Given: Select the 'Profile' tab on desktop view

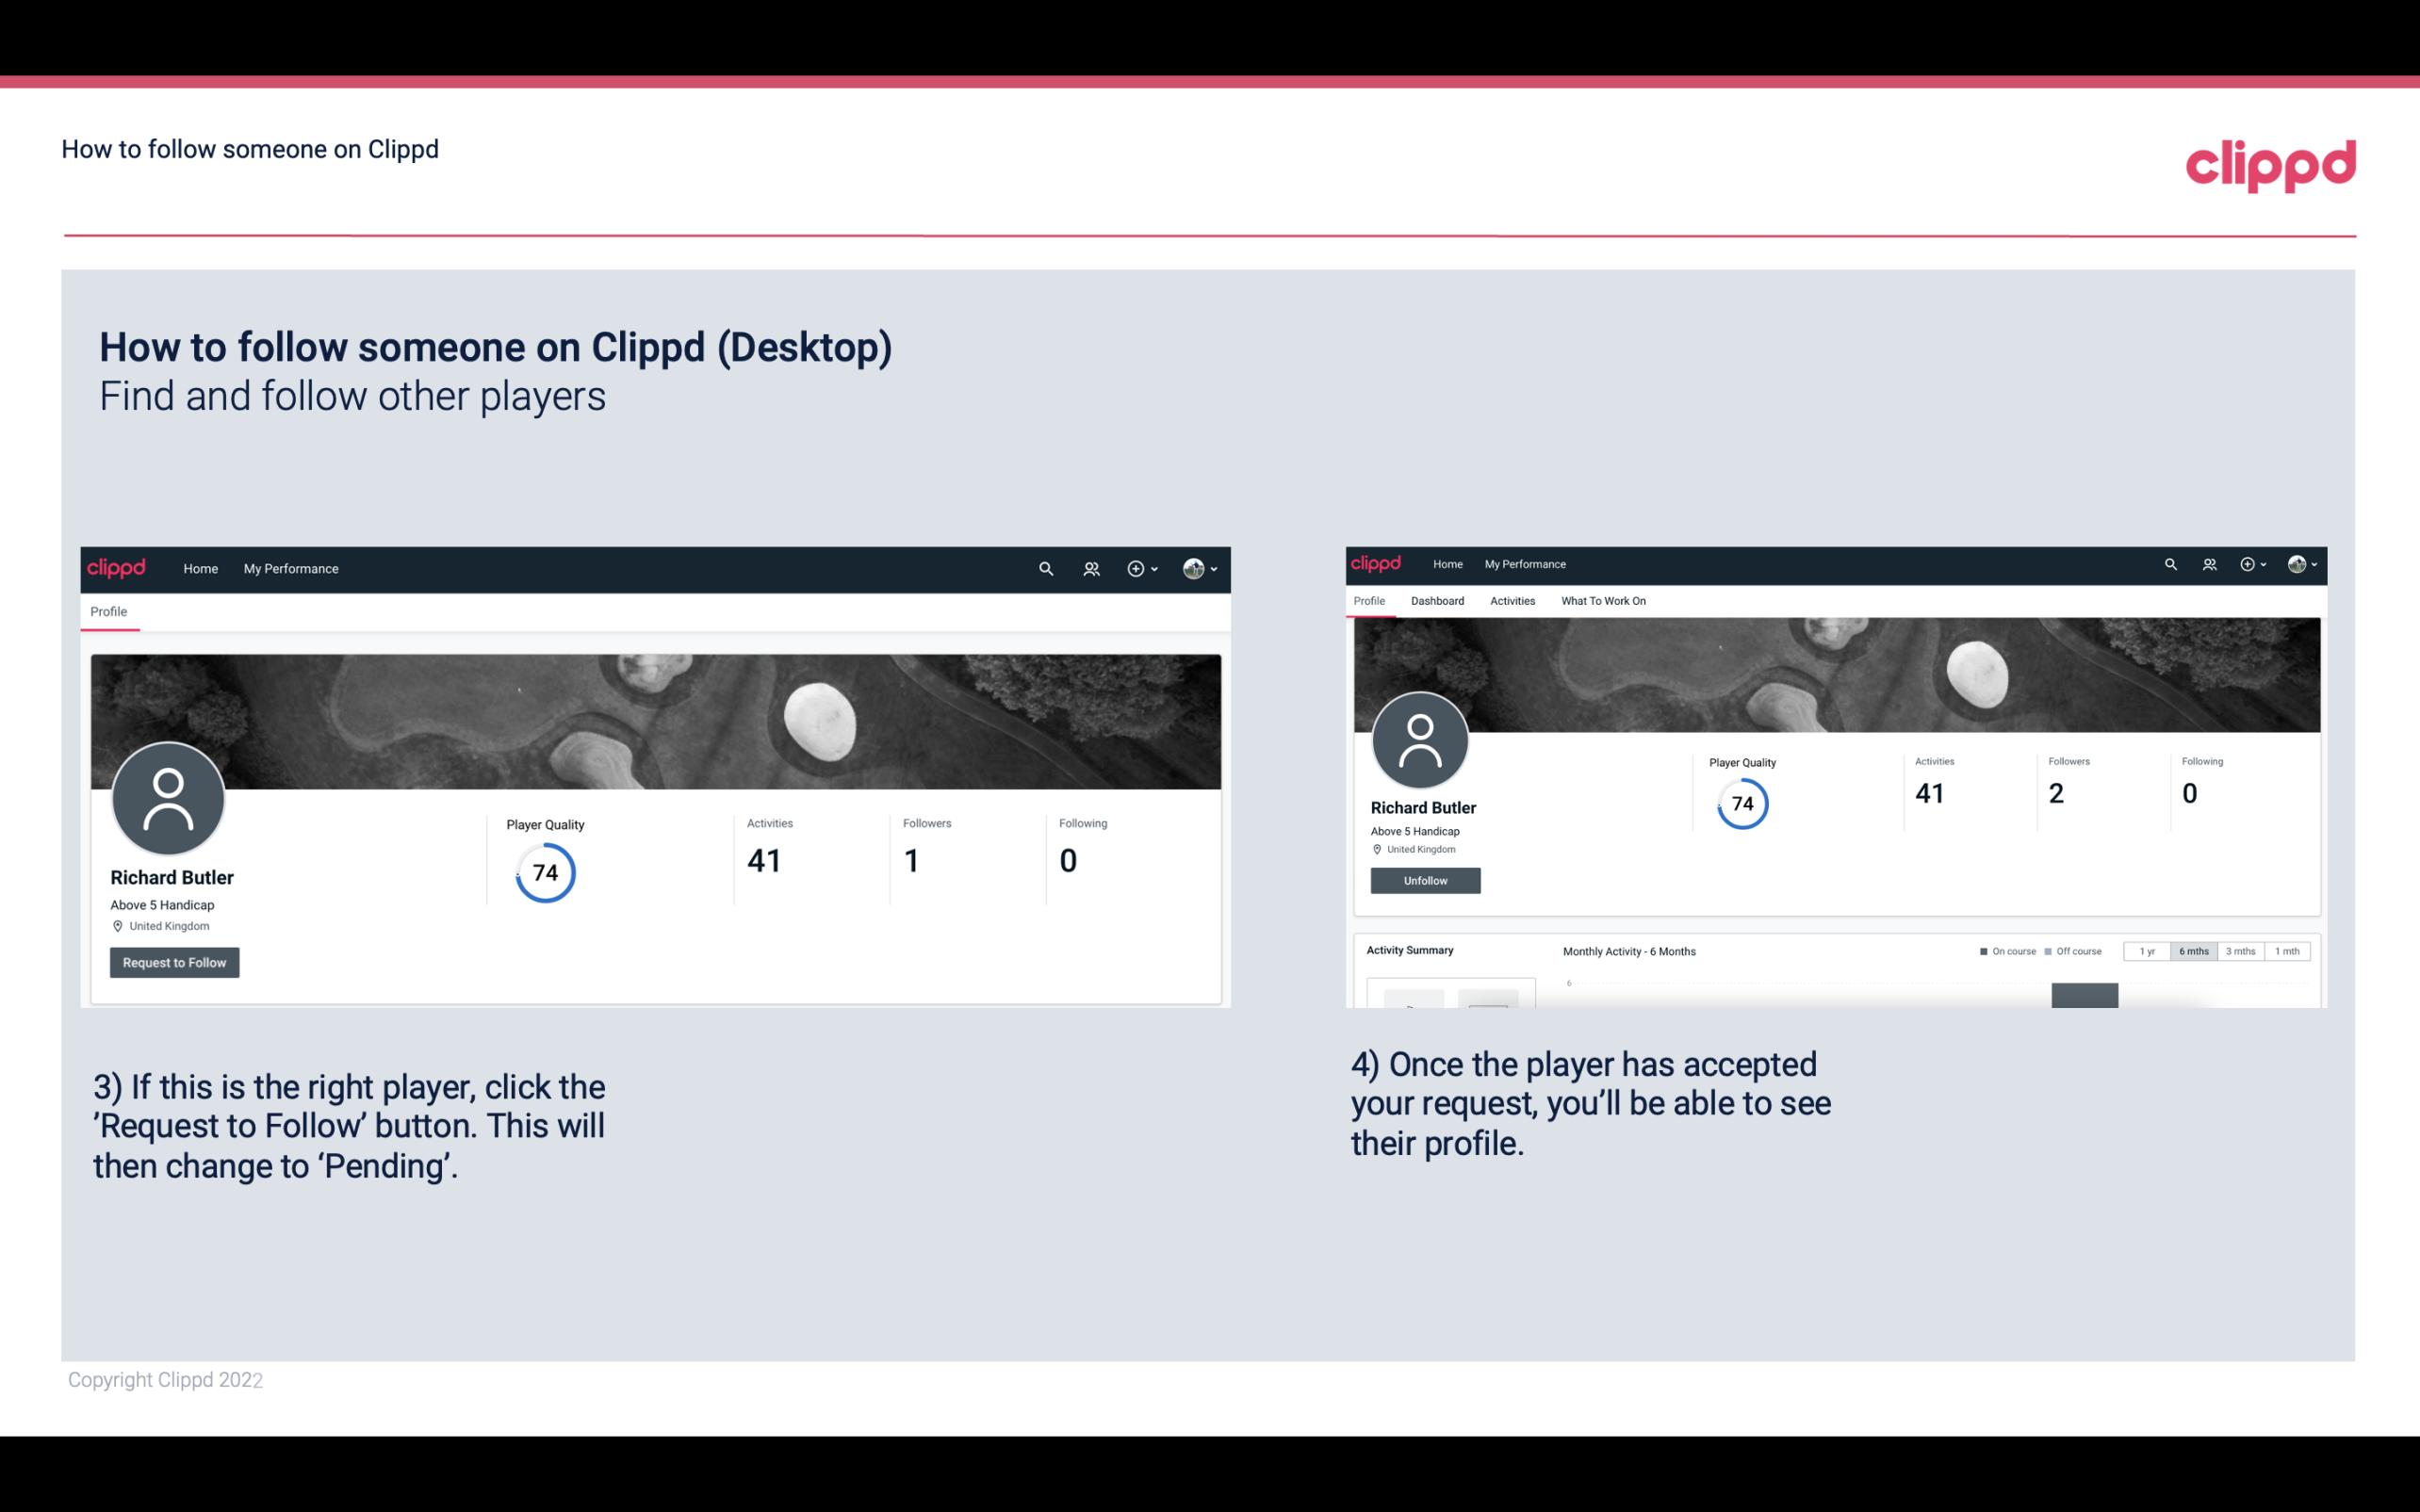Looking at the screenshot, I should (108, 611).
